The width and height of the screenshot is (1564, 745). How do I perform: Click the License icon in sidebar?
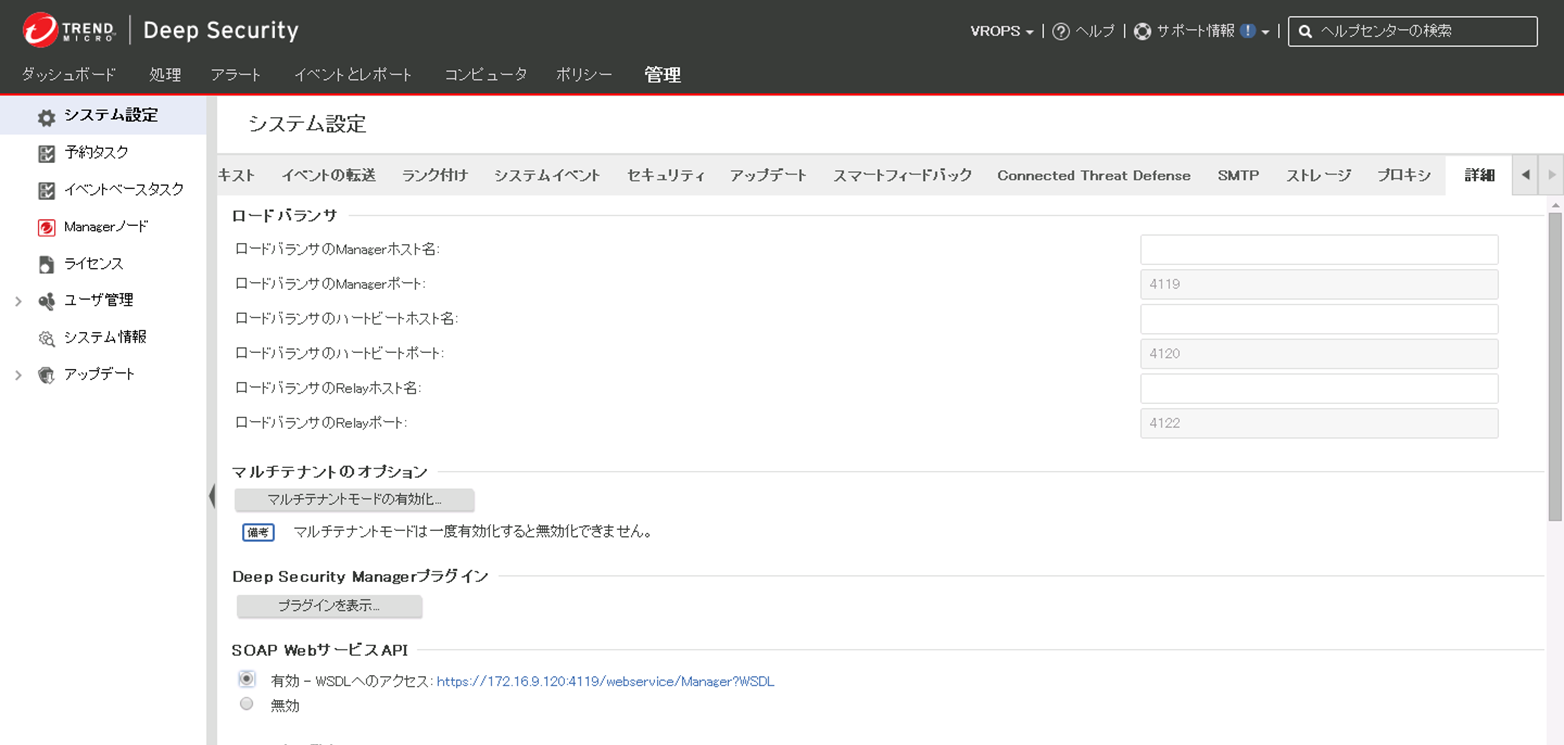pyautogui.click(x=46, y=264)
